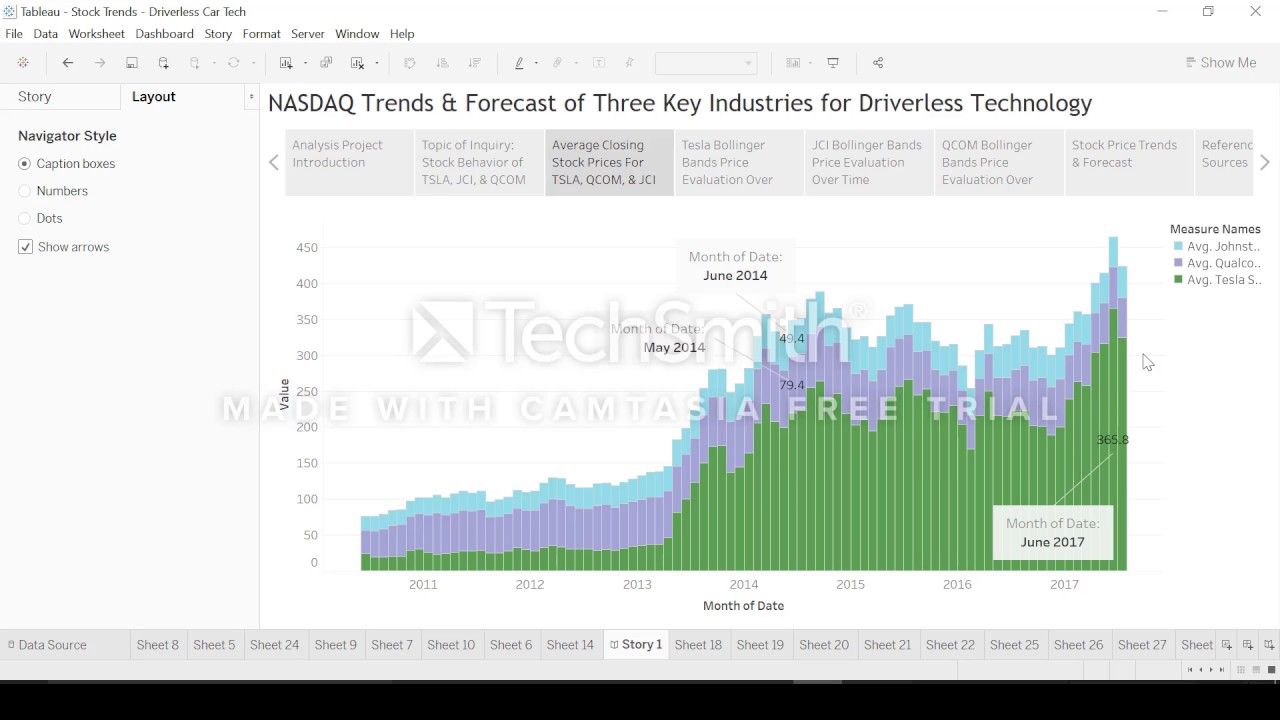Open the Server menu
The height and width of the screenshot is (720, 1280).
click(x=308, y=34)
